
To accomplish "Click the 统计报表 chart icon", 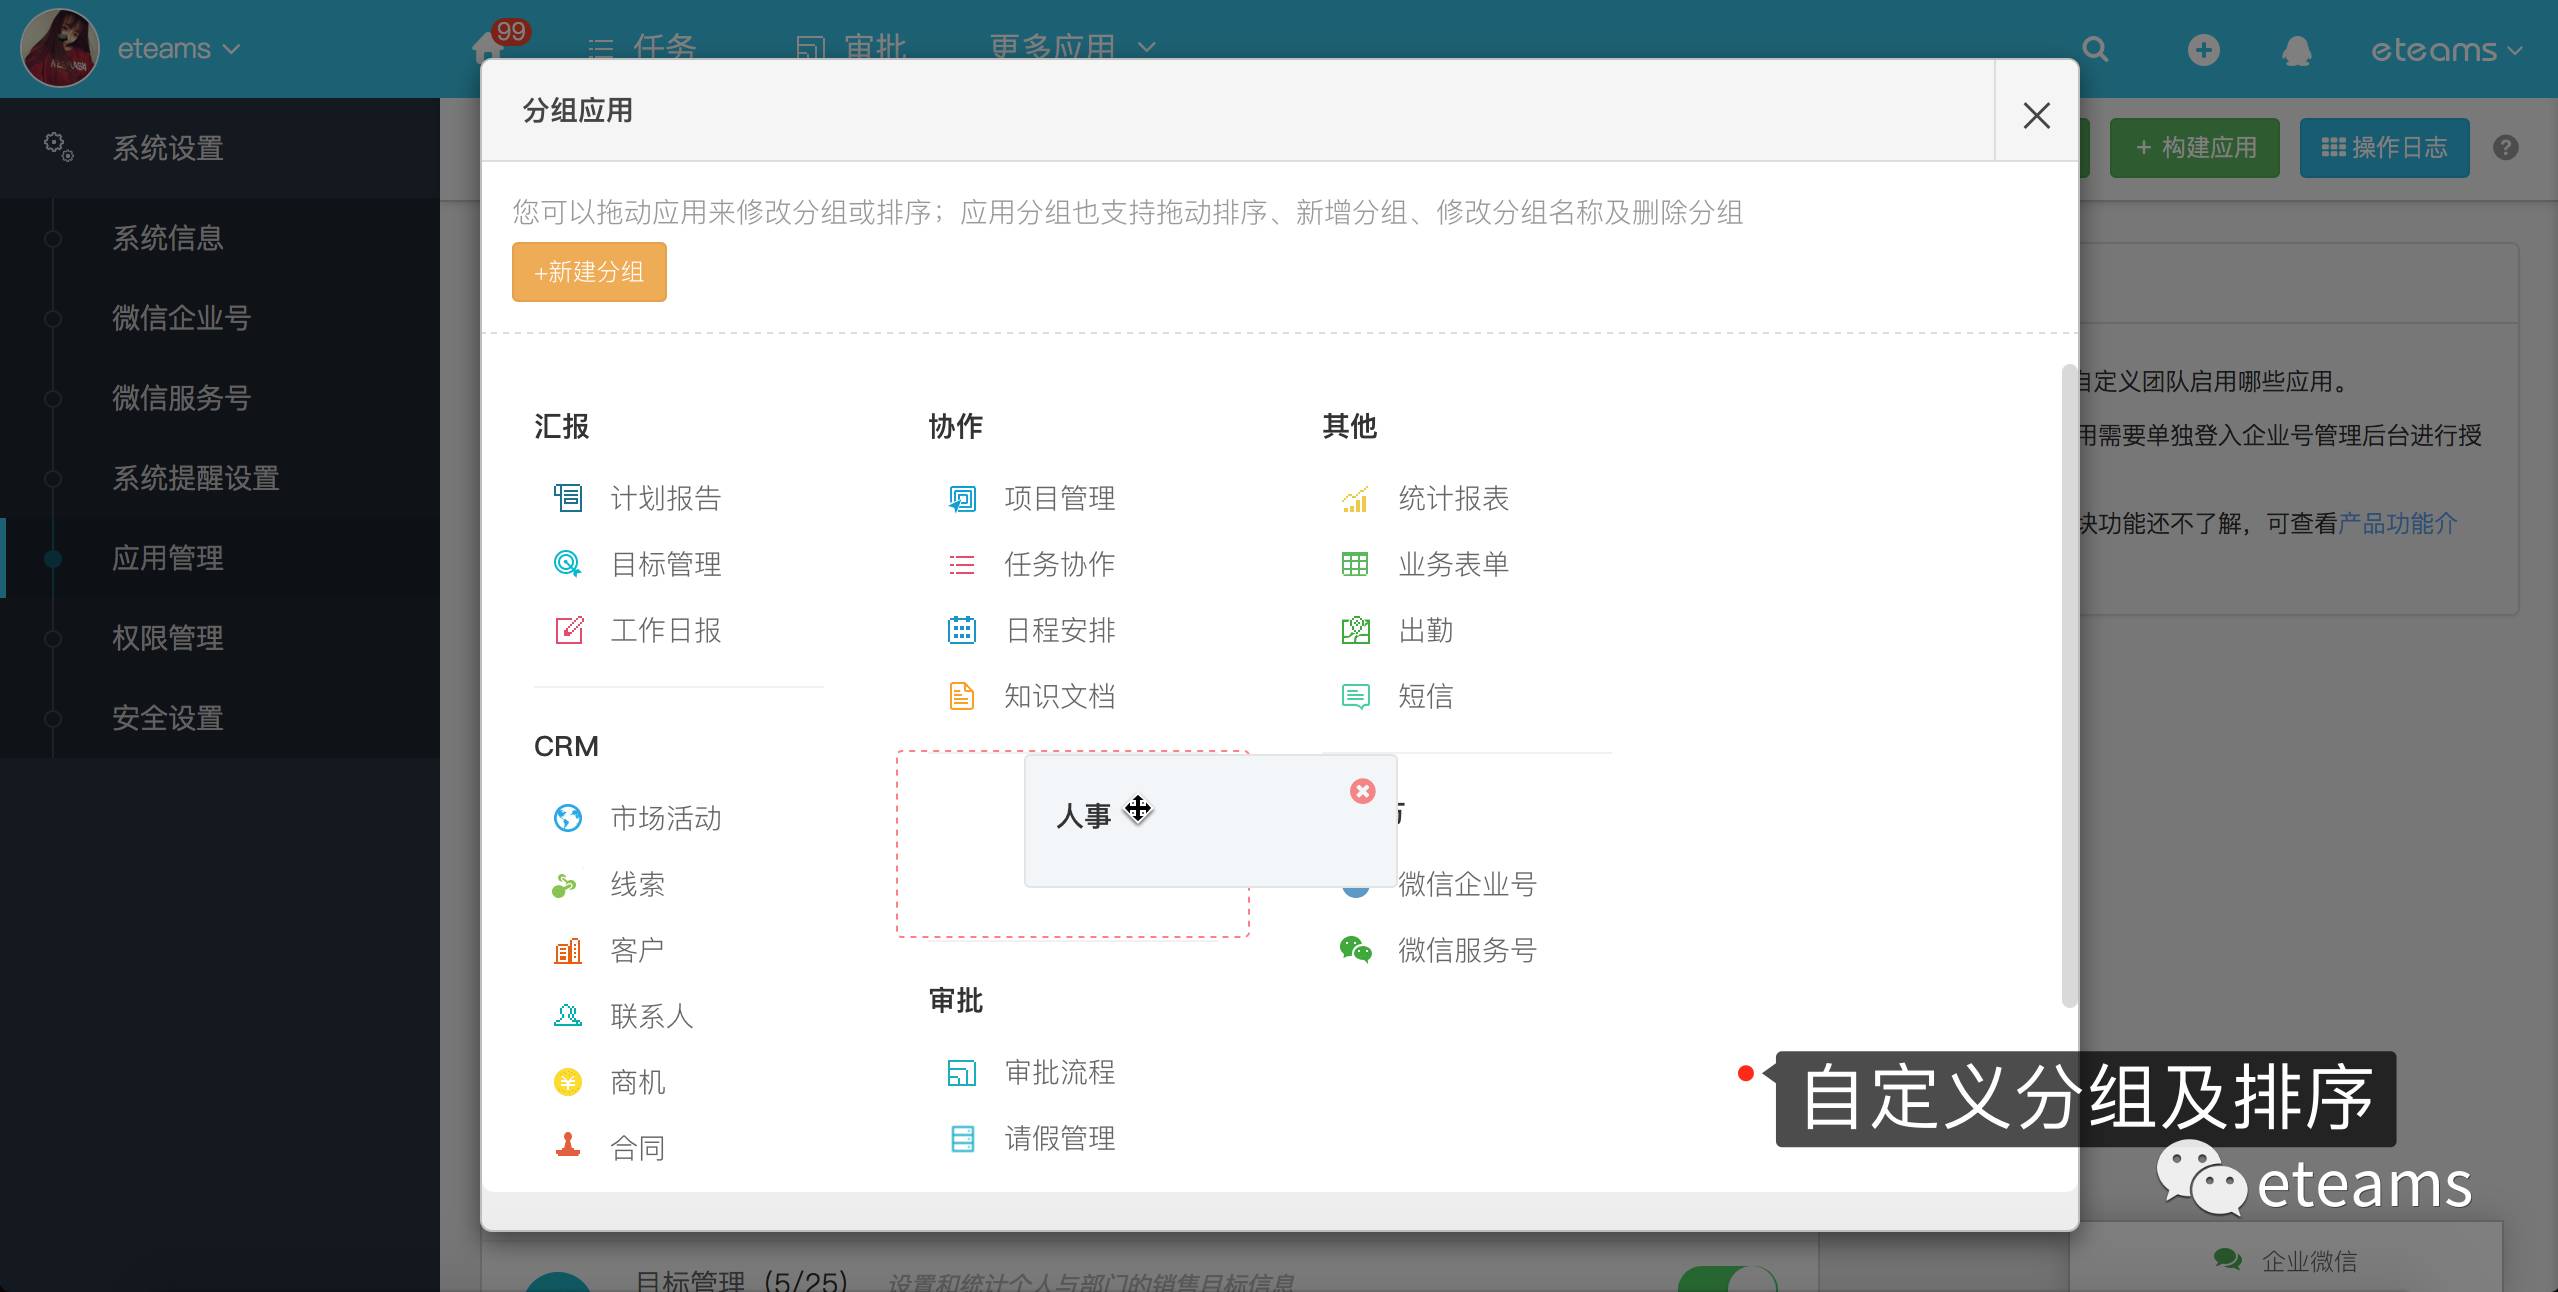I will pos(1355,498).
